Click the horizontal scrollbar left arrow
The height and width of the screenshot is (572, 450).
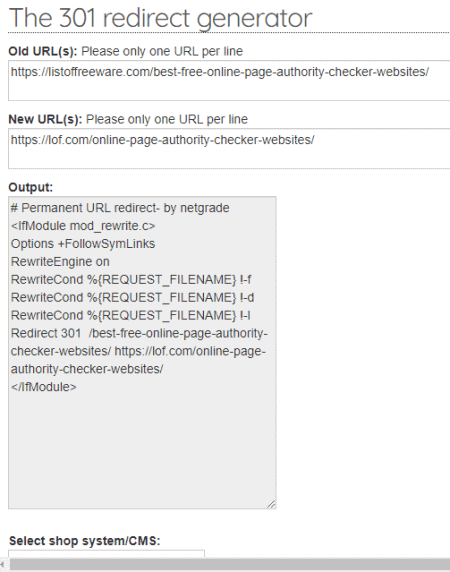point(3,564)
